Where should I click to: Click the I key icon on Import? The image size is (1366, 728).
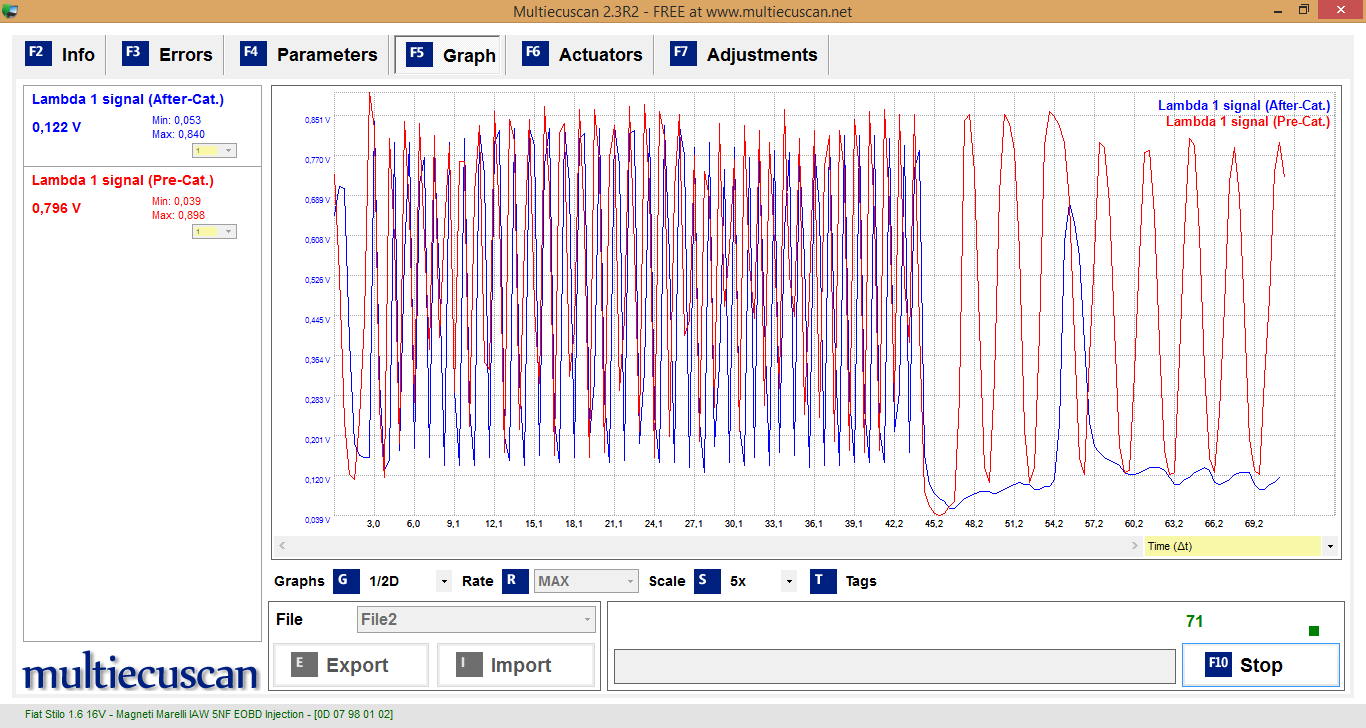click(x=469, y=665)
